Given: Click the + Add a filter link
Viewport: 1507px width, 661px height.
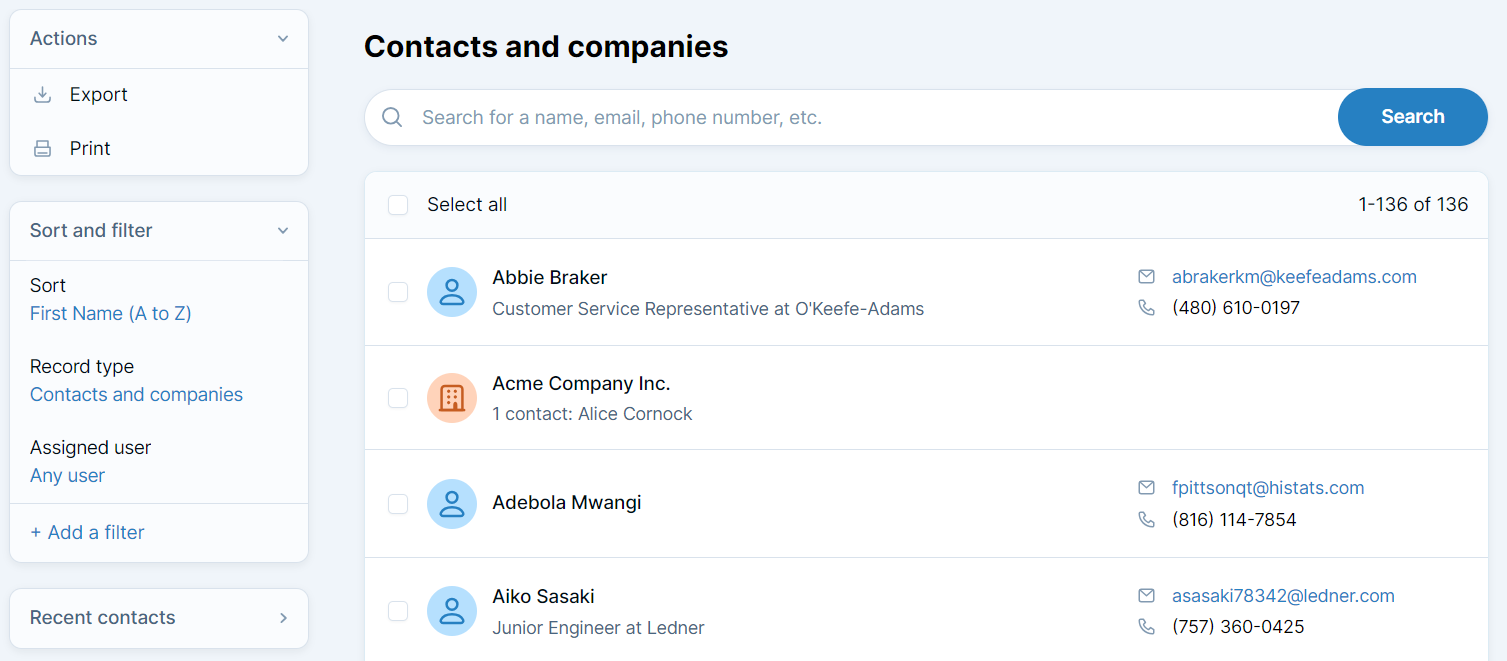Looking at the screenshot, I should pos(87,533).
